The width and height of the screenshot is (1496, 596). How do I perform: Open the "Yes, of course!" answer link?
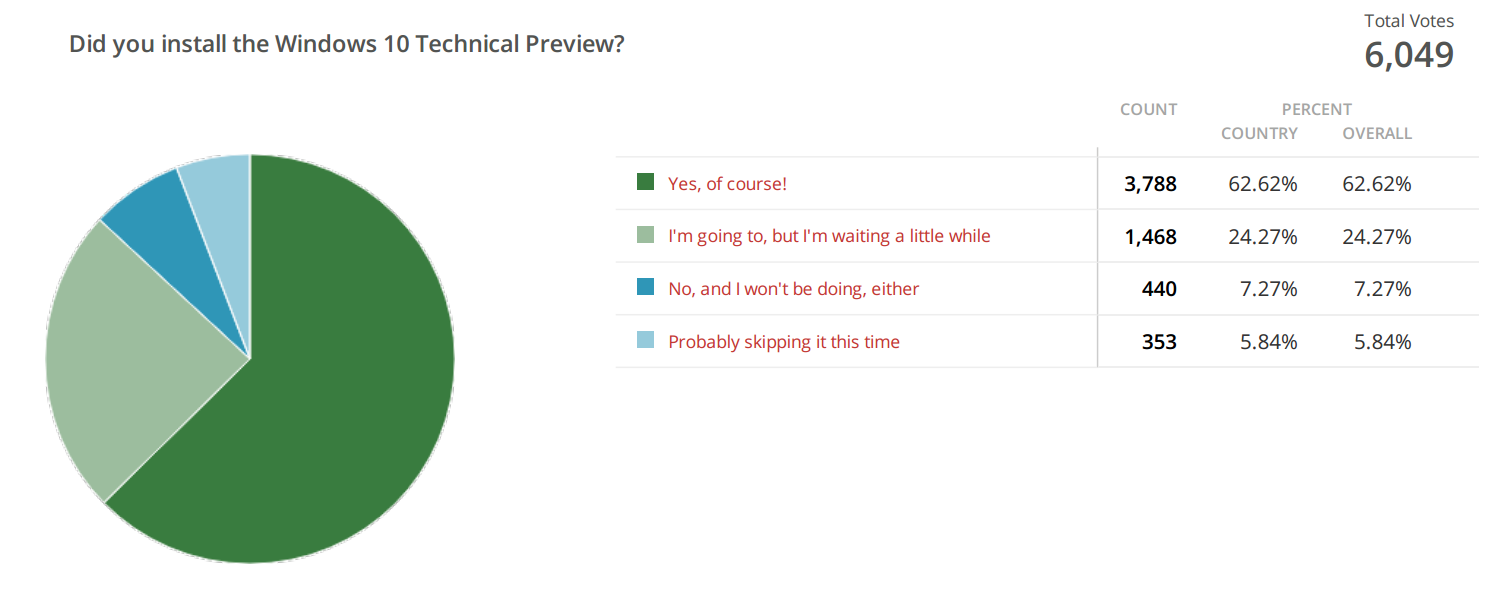pos(727,184)
